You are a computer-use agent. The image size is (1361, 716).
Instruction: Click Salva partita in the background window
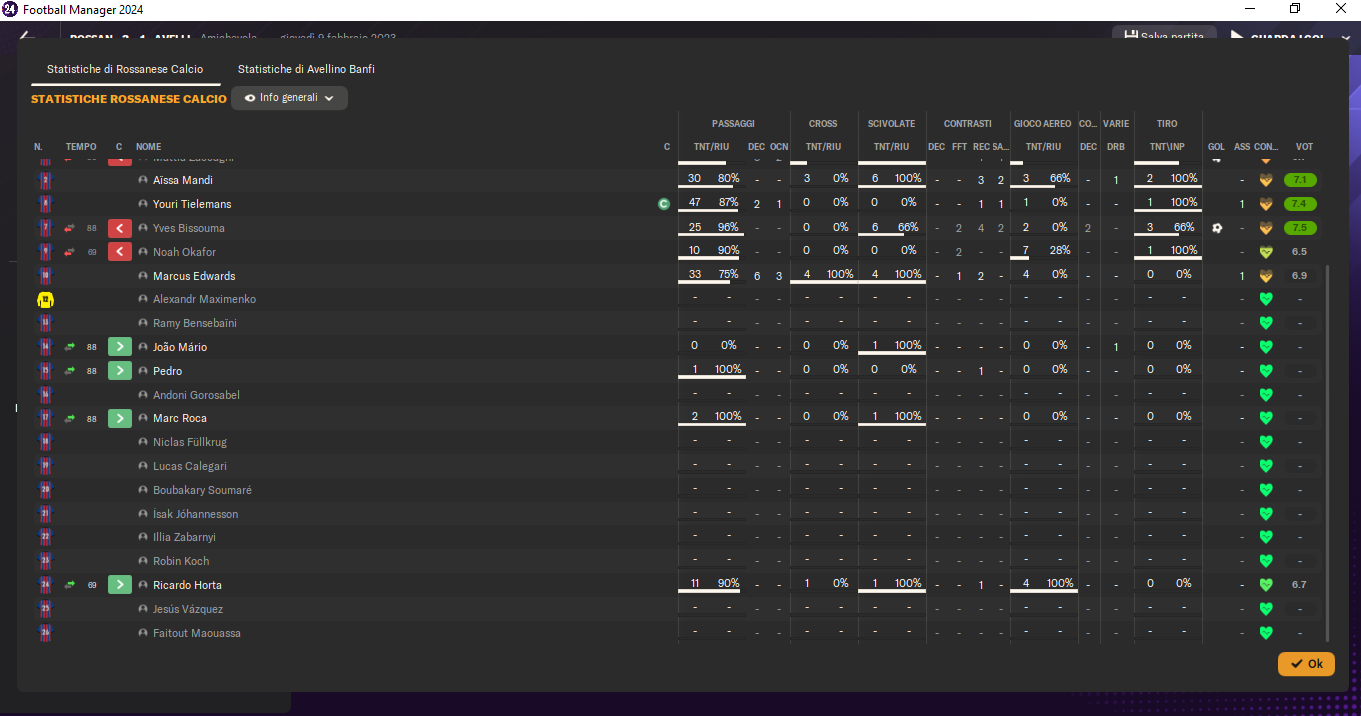tap(1164, 36)
